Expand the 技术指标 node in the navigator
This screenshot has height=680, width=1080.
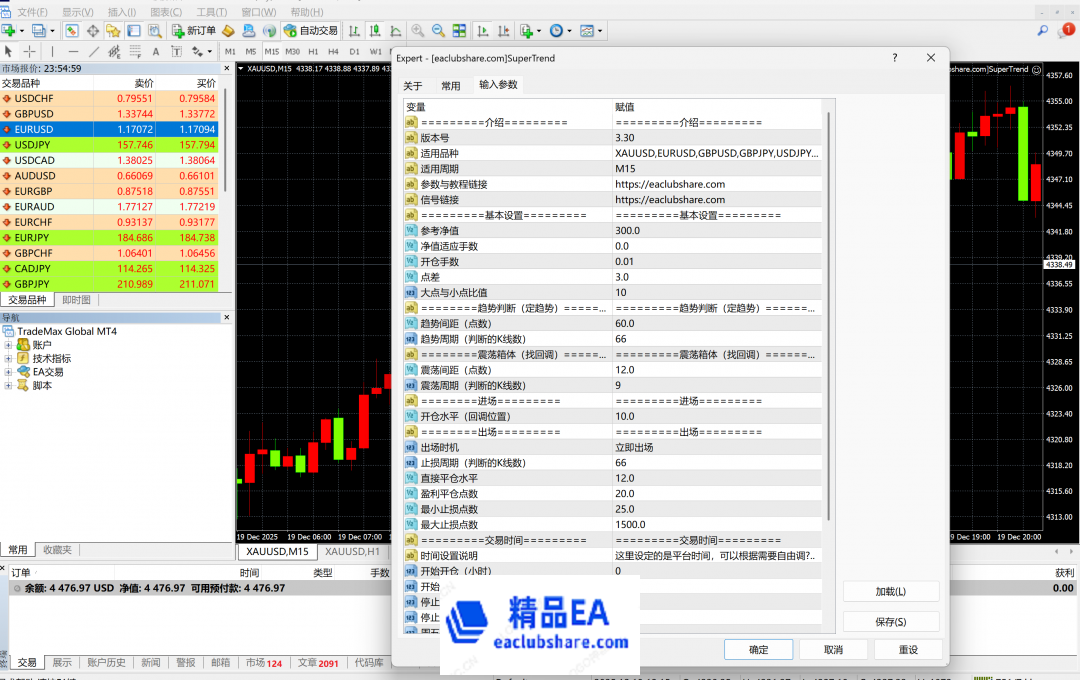point(9,358)
